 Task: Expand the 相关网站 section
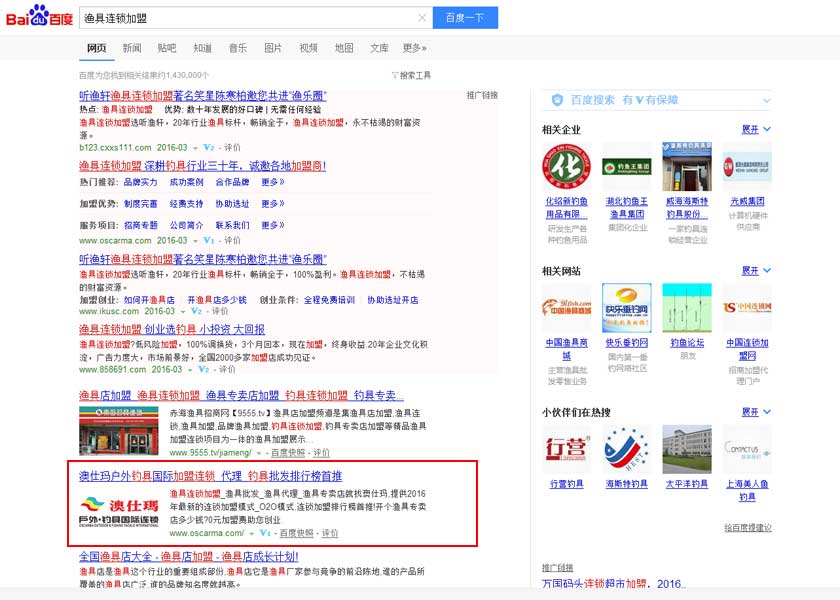(x=756, y=271)
